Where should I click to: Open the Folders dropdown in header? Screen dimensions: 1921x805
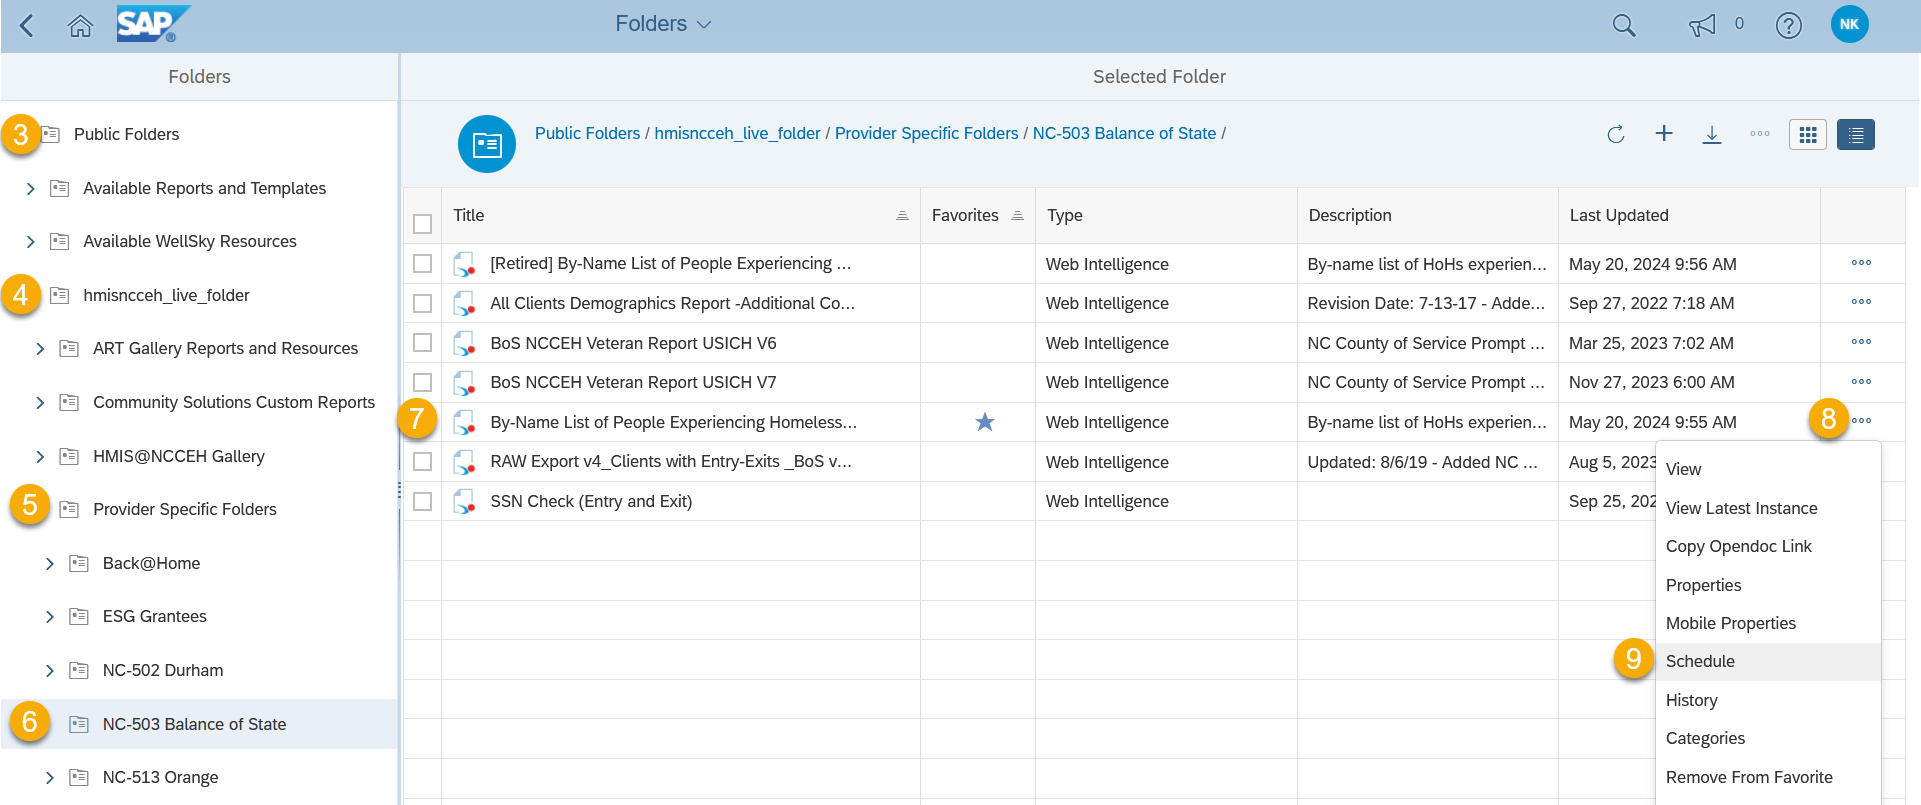[663, 24]
